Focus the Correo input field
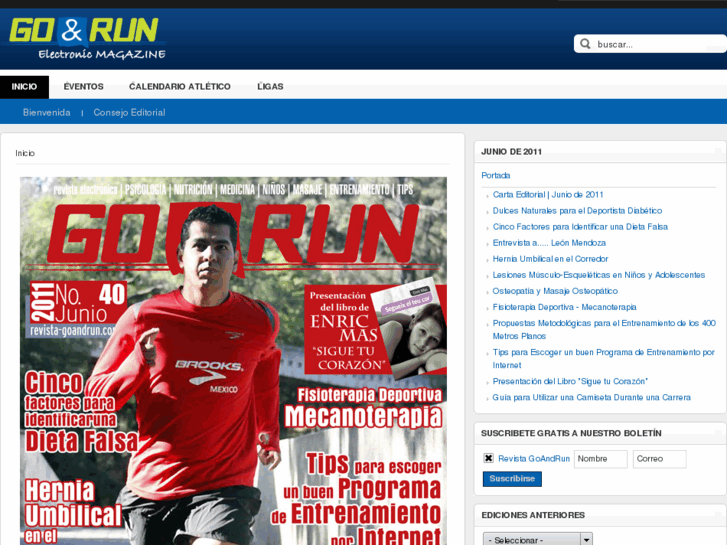 [659, 459]
